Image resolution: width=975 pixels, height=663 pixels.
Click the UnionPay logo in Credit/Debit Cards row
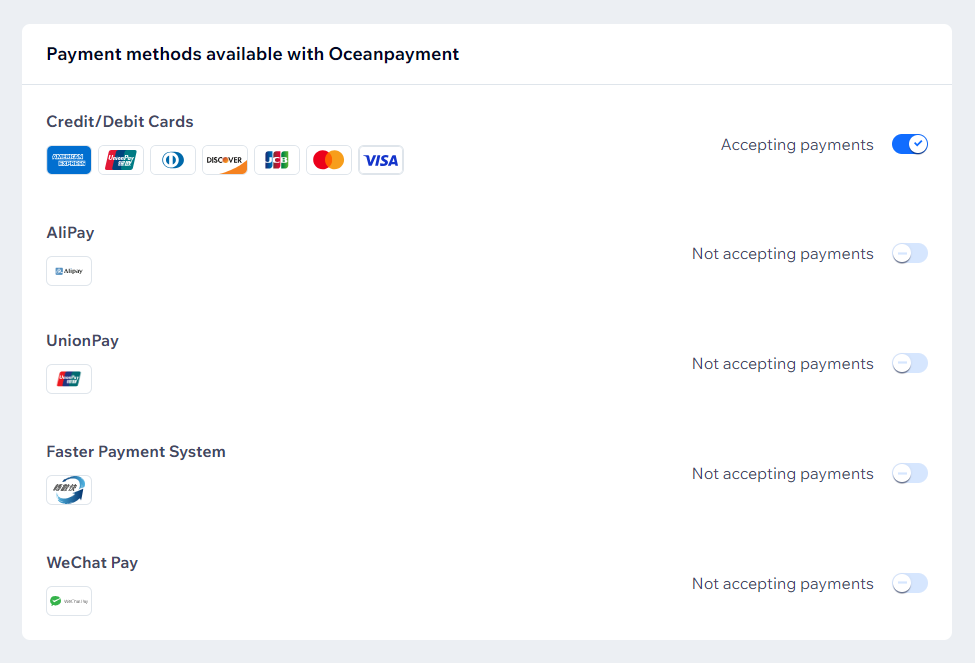coord(121,160)
